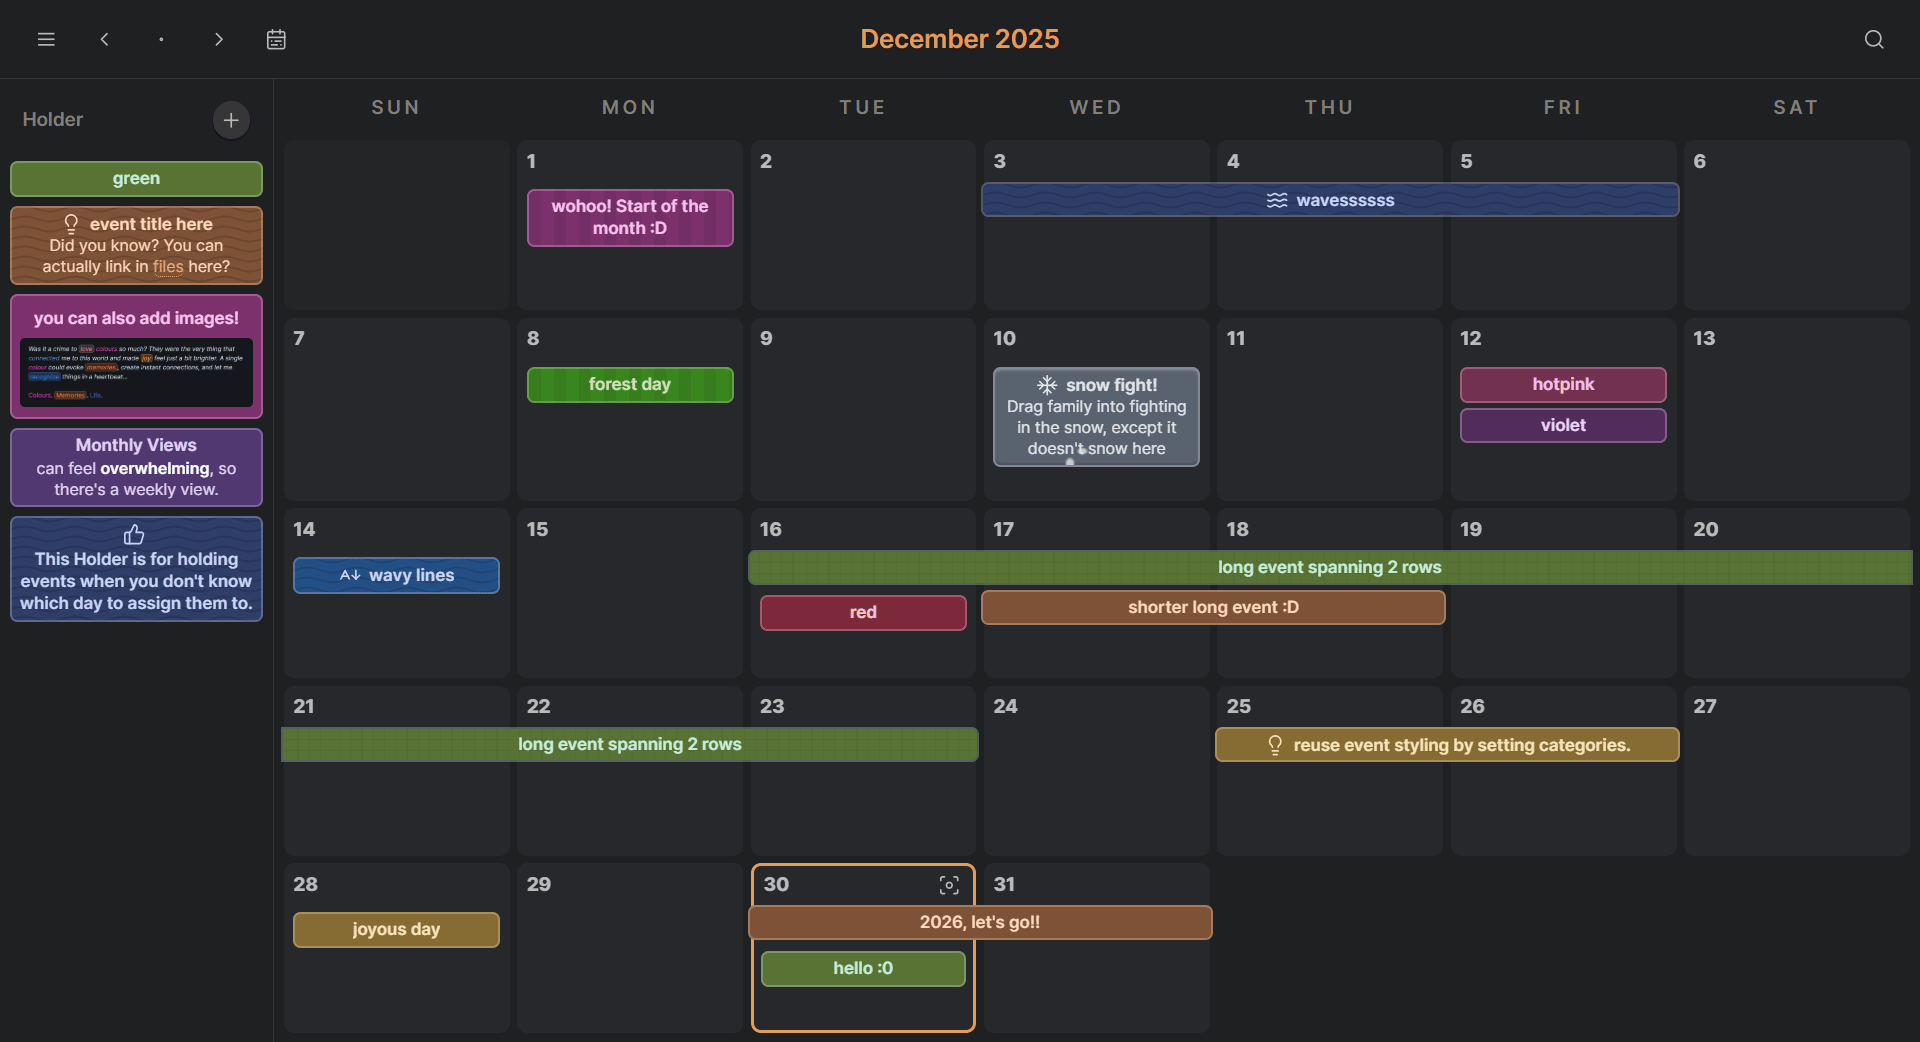Select the 'forest day' event
Image resolution: width=1920 pixels, height=1042 pixels.
click(x=630, y=385)
